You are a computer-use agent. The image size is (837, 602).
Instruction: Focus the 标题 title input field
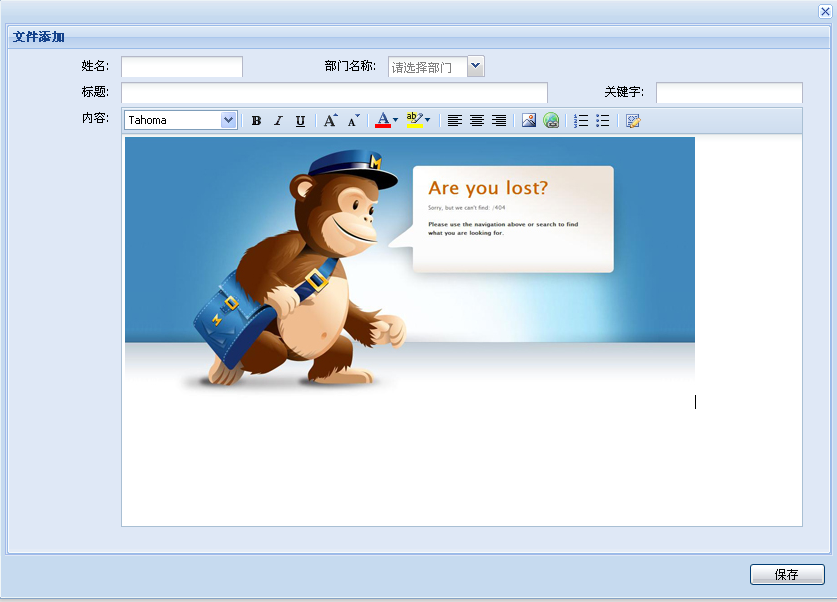click(x=335, y=92)
